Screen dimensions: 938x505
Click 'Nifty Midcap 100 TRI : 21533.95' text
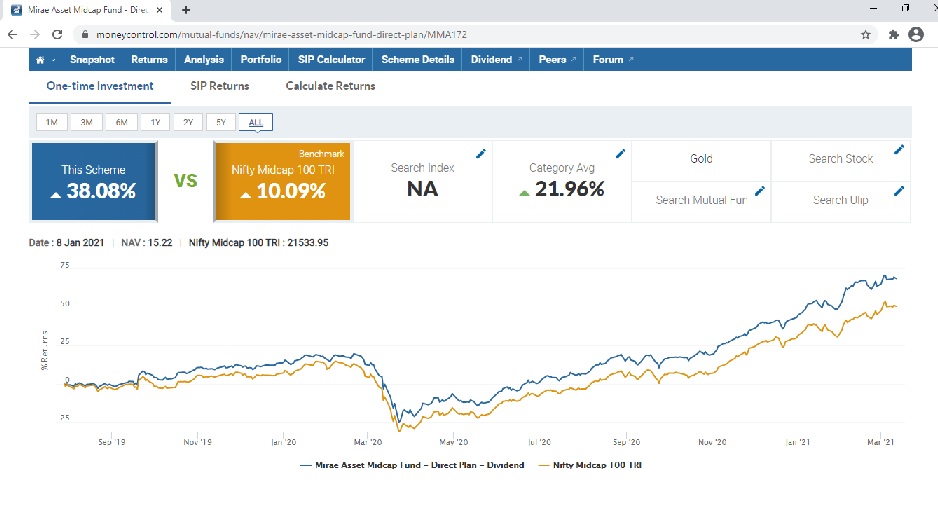click(258, 243)
